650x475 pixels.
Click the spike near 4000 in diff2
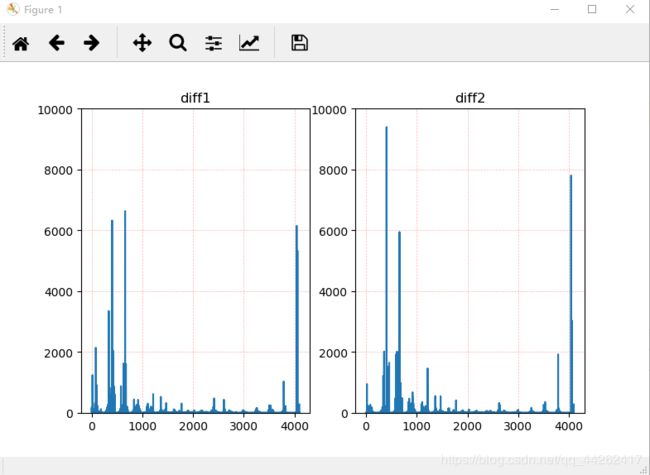[571, 294]
